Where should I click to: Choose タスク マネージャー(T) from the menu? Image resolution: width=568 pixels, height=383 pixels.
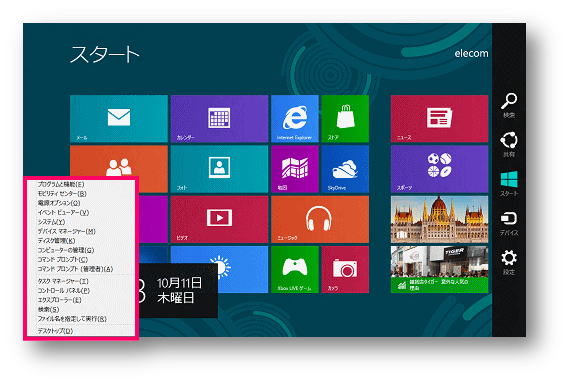(63, 281)
